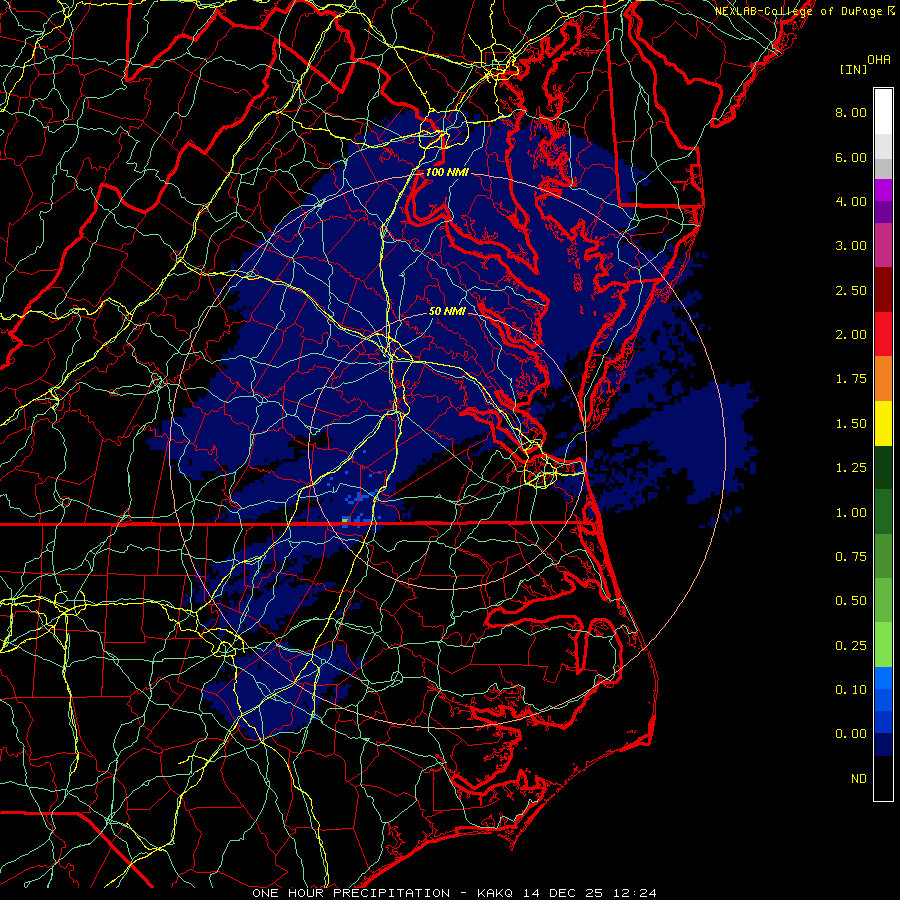Click the 'OHA' product code label
Screen dimensions: 900x900
(x=879, y=60)
